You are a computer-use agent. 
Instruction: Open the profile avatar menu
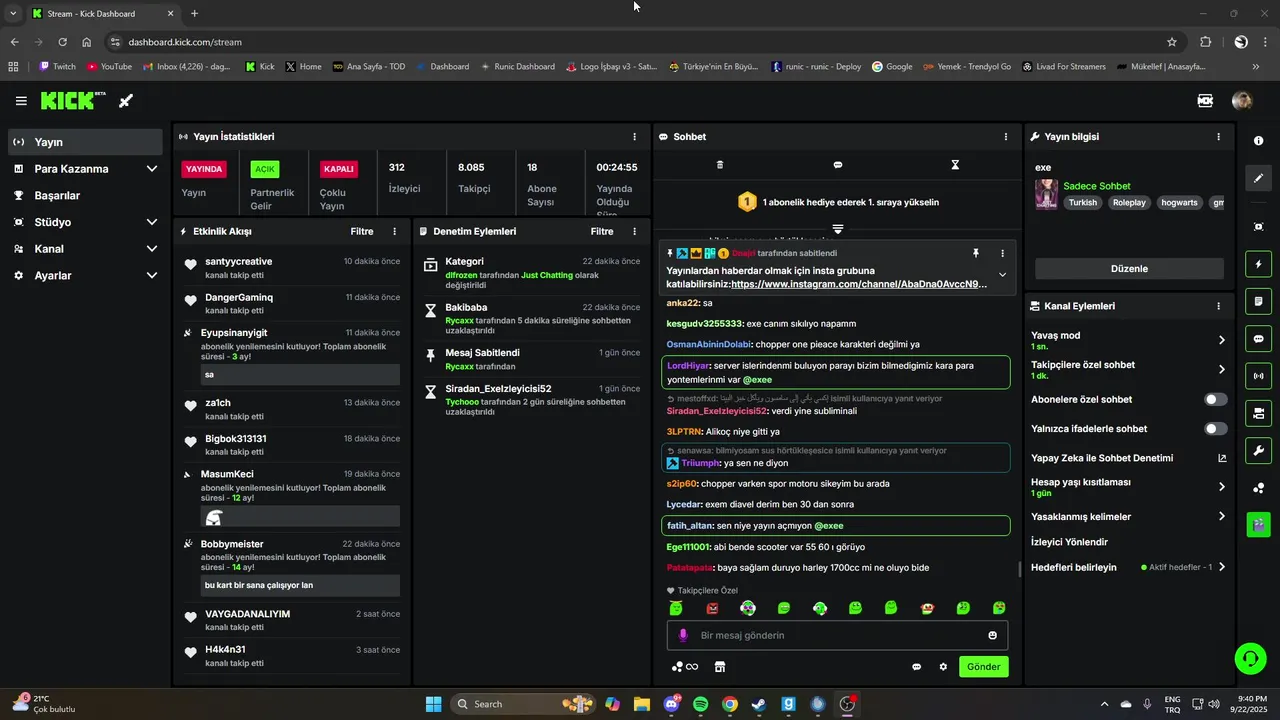click(x=1242, y=101)
